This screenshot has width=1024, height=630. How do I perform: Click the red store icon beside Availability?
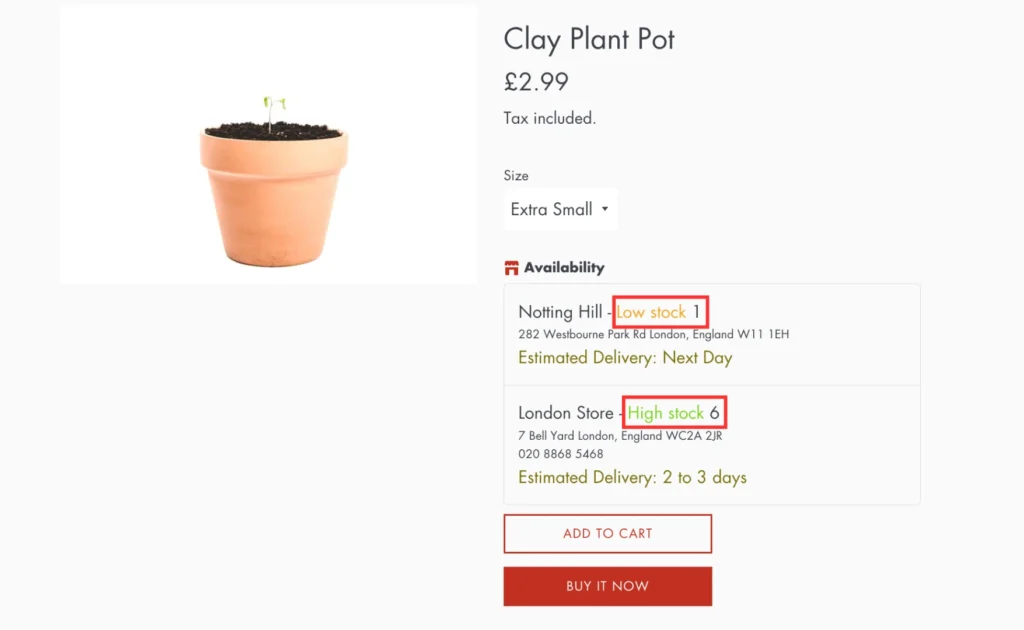point(511,268)
